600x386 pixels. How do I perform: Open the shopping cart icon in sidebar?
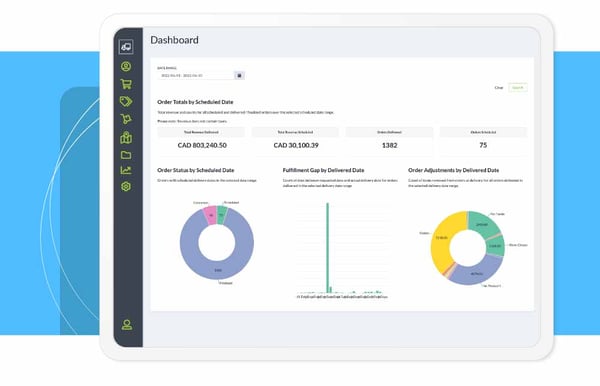(x=126, y=84)
